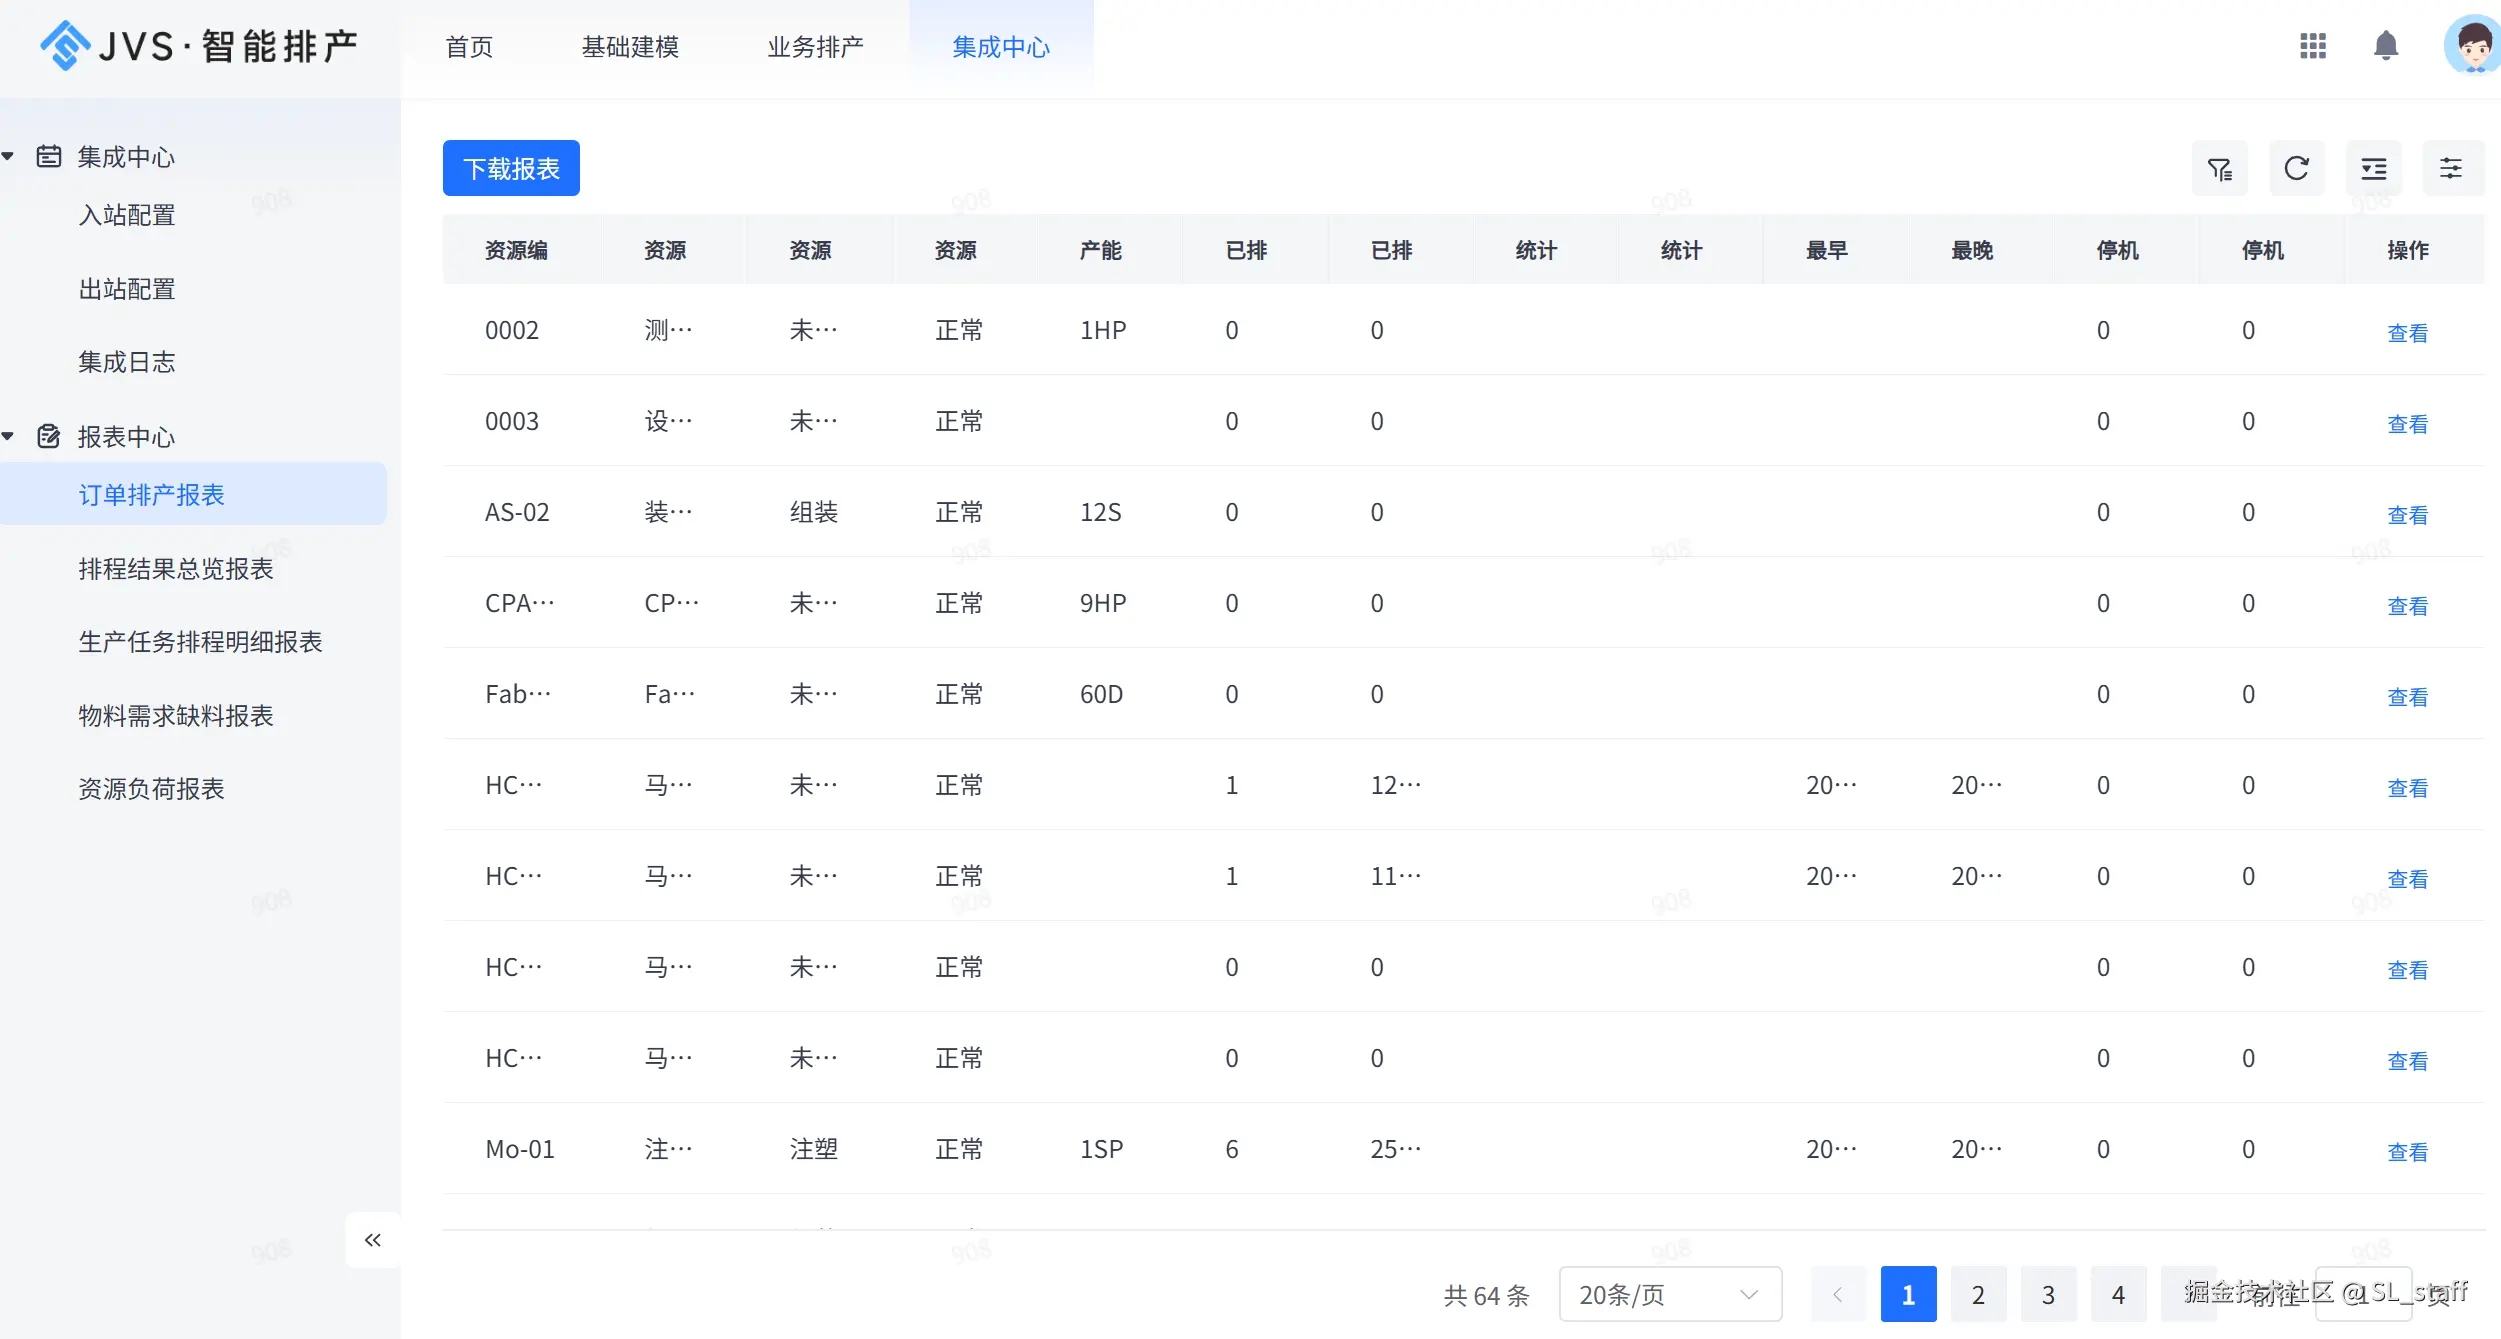Image resolution: width=2501 pixels, height=1339 pixels.
Task: Click the JVS logo icon
Action: click(65, 46)
